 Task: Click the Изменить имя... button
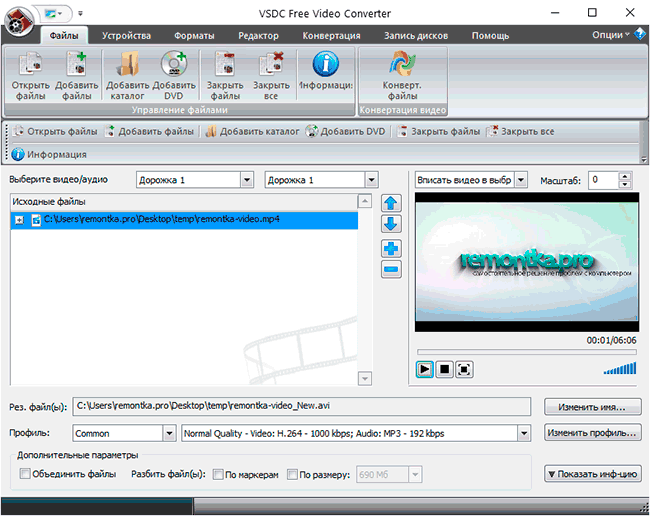[x=592, y=407]
